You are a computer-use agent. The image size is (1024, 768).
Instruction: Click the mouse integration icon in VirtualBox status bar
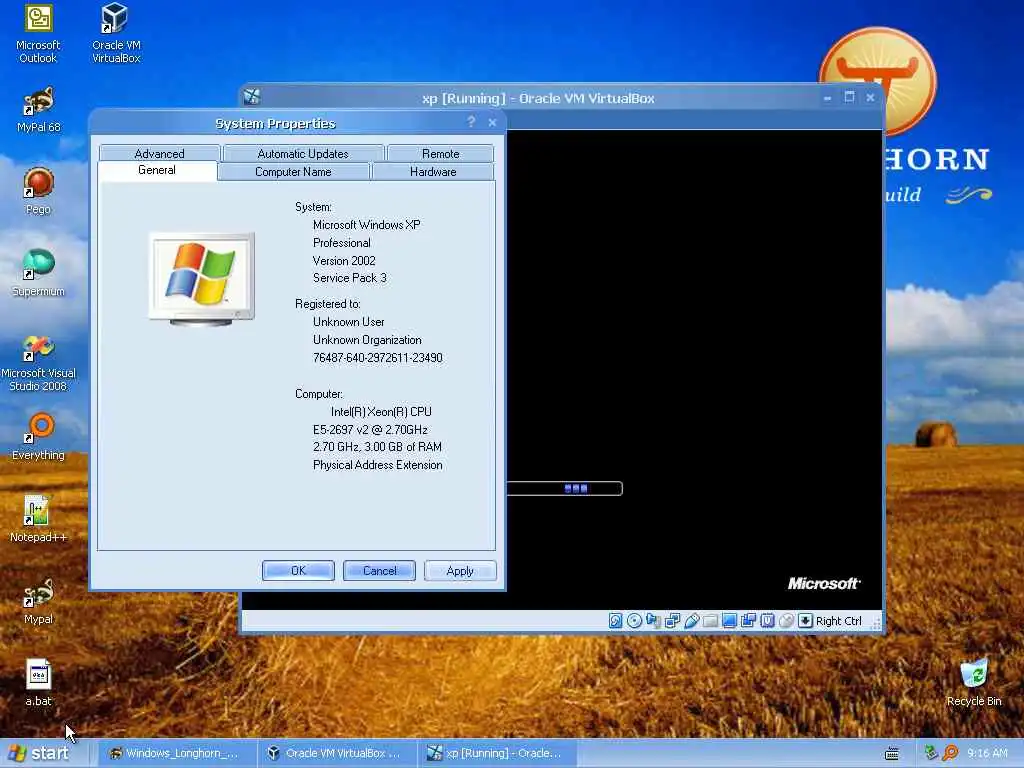point(786,620)
